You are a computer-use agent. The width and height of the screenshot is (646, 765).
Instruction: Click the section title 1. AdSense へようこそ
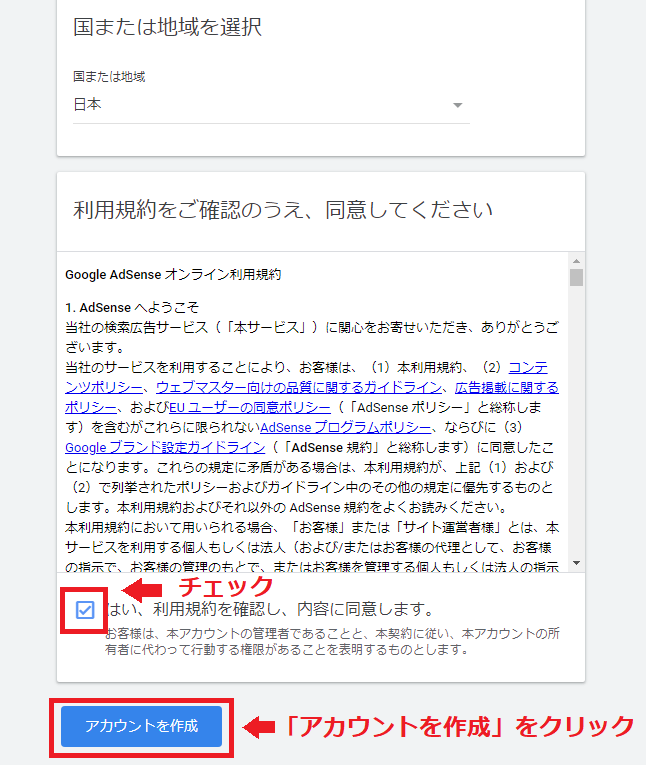click(x=132, y=307)
